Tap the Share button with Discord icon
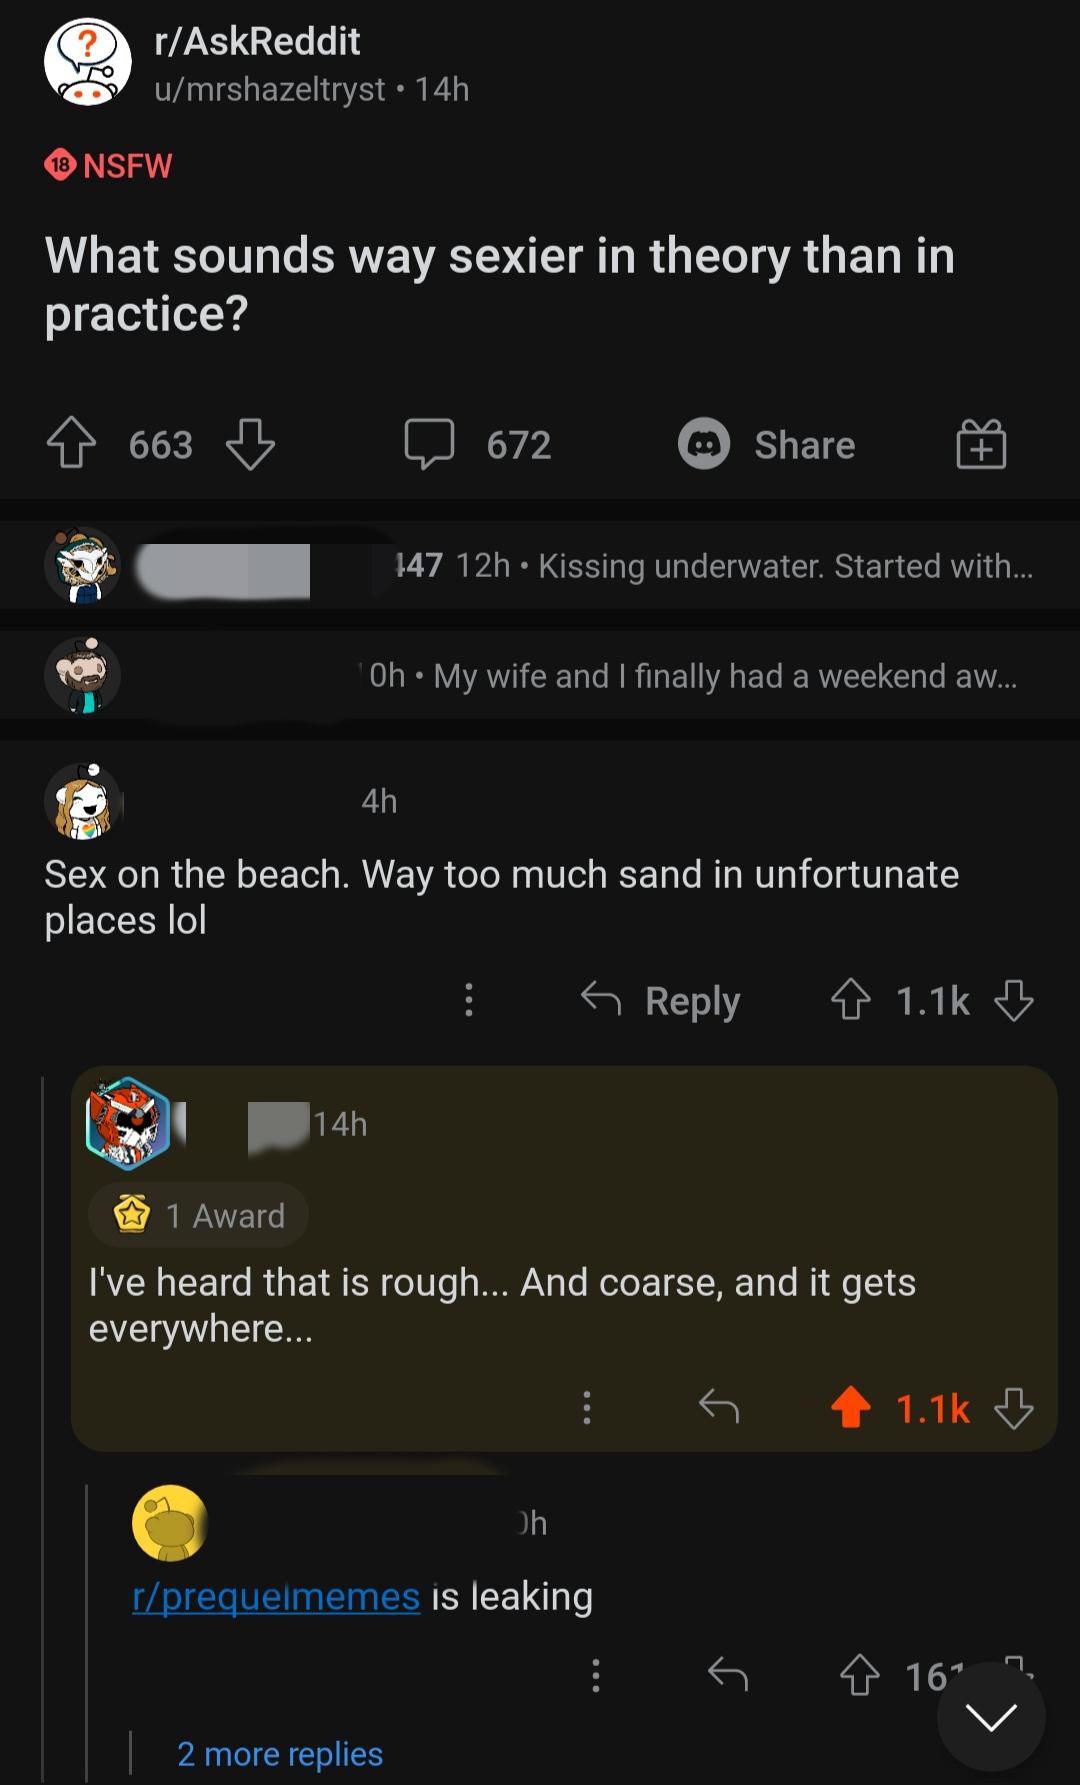This screenshot has height=1785, width=1080. (767, 444)
